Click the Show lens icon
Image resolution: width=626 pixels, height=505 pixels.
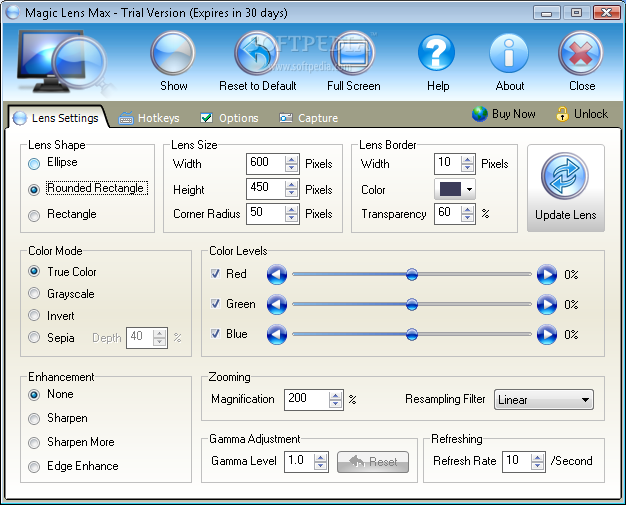click(173, 53)
